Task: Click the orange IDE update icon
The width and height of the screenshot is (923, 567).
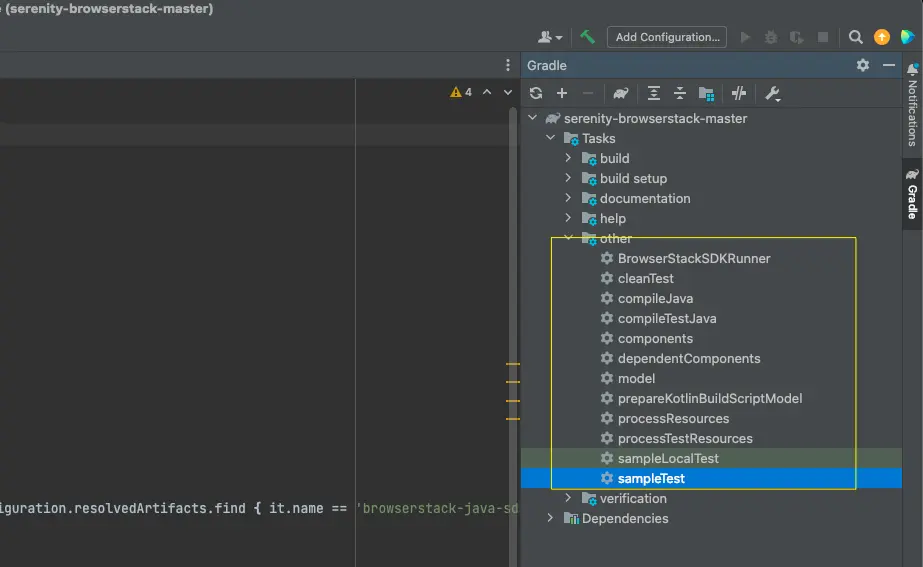Action: point(881,37)
